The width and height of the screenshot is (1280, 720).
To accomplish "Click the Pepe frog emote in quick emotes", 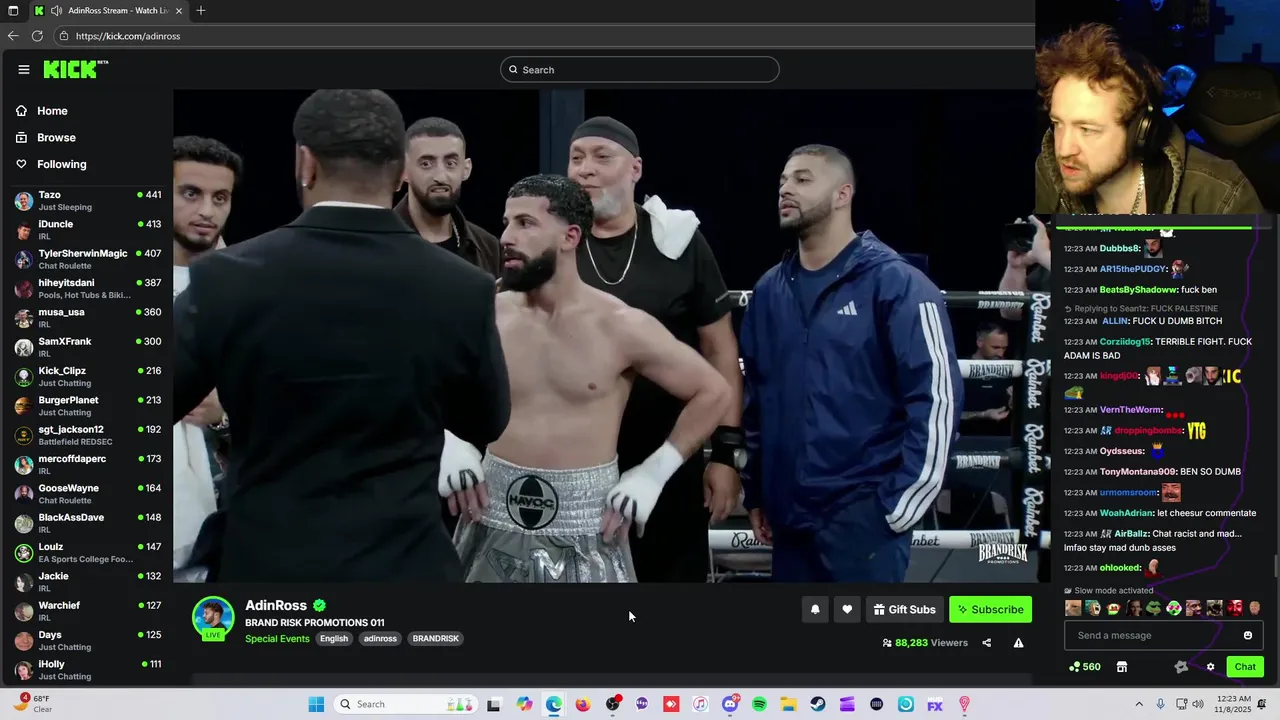I will tap(1153, 608).
